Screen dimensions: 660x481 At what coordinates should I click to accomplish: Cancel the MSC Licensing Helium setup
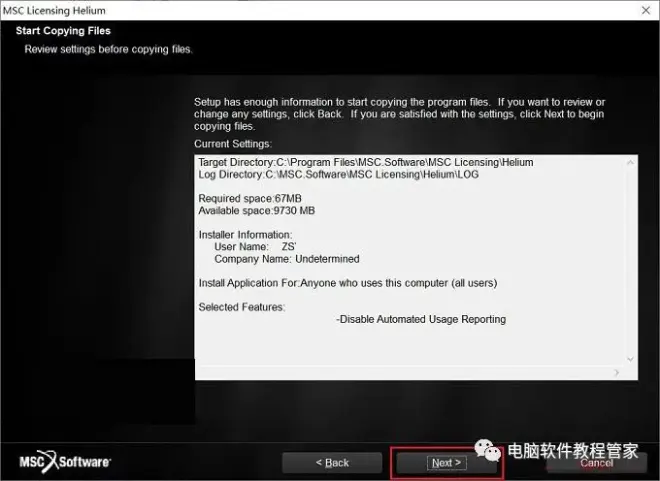tap(596, 463)
